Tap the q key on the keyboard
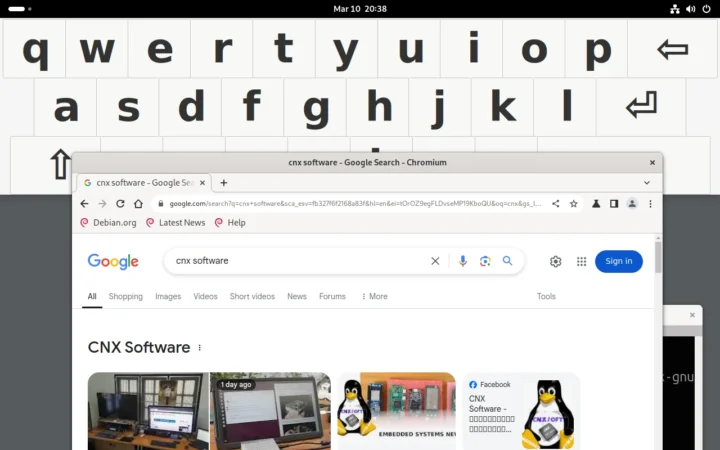Screen dimensions: 720x450 click(34, 48)
